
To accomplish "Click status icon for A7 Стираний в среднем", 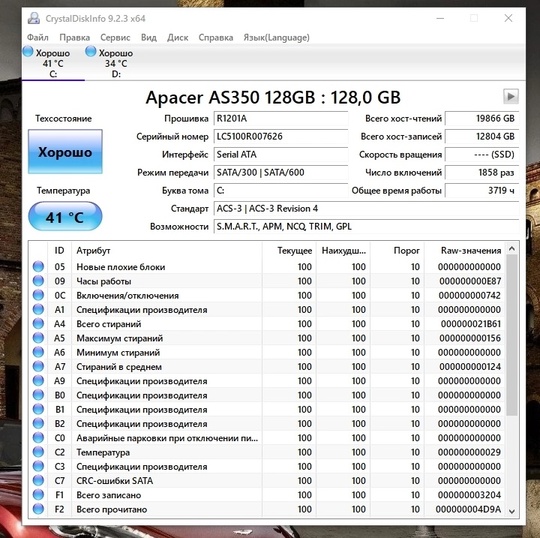I will coord(38,366).
